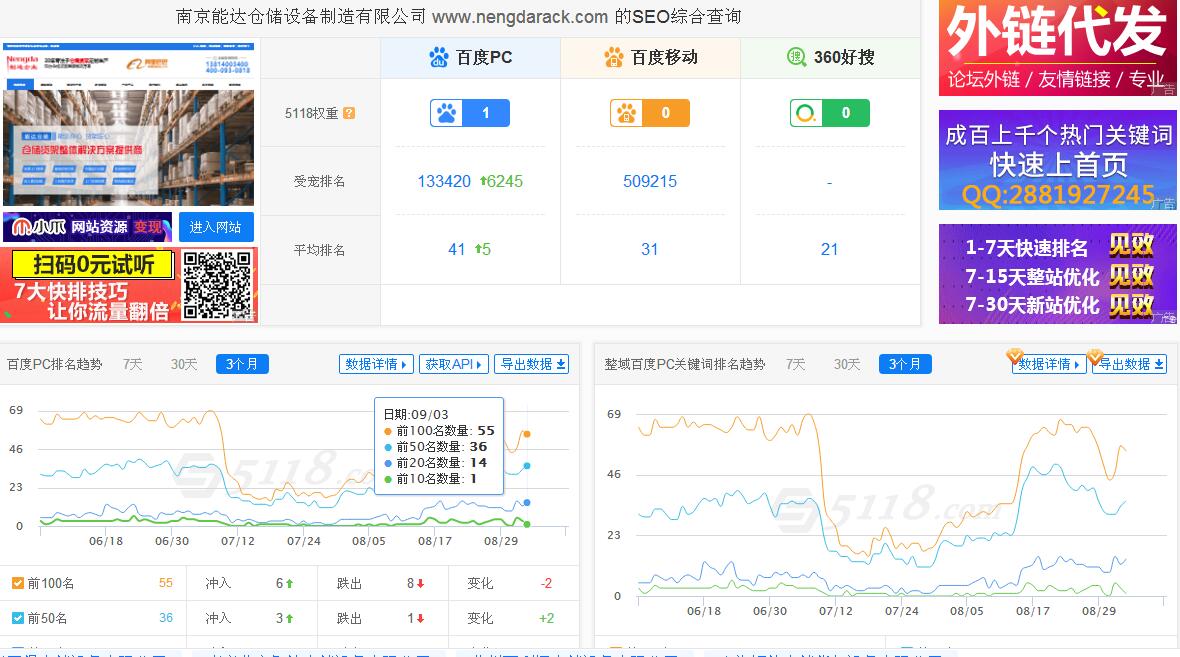Click the Baidu Mobile orange paw icon

[x=613, y=57]
